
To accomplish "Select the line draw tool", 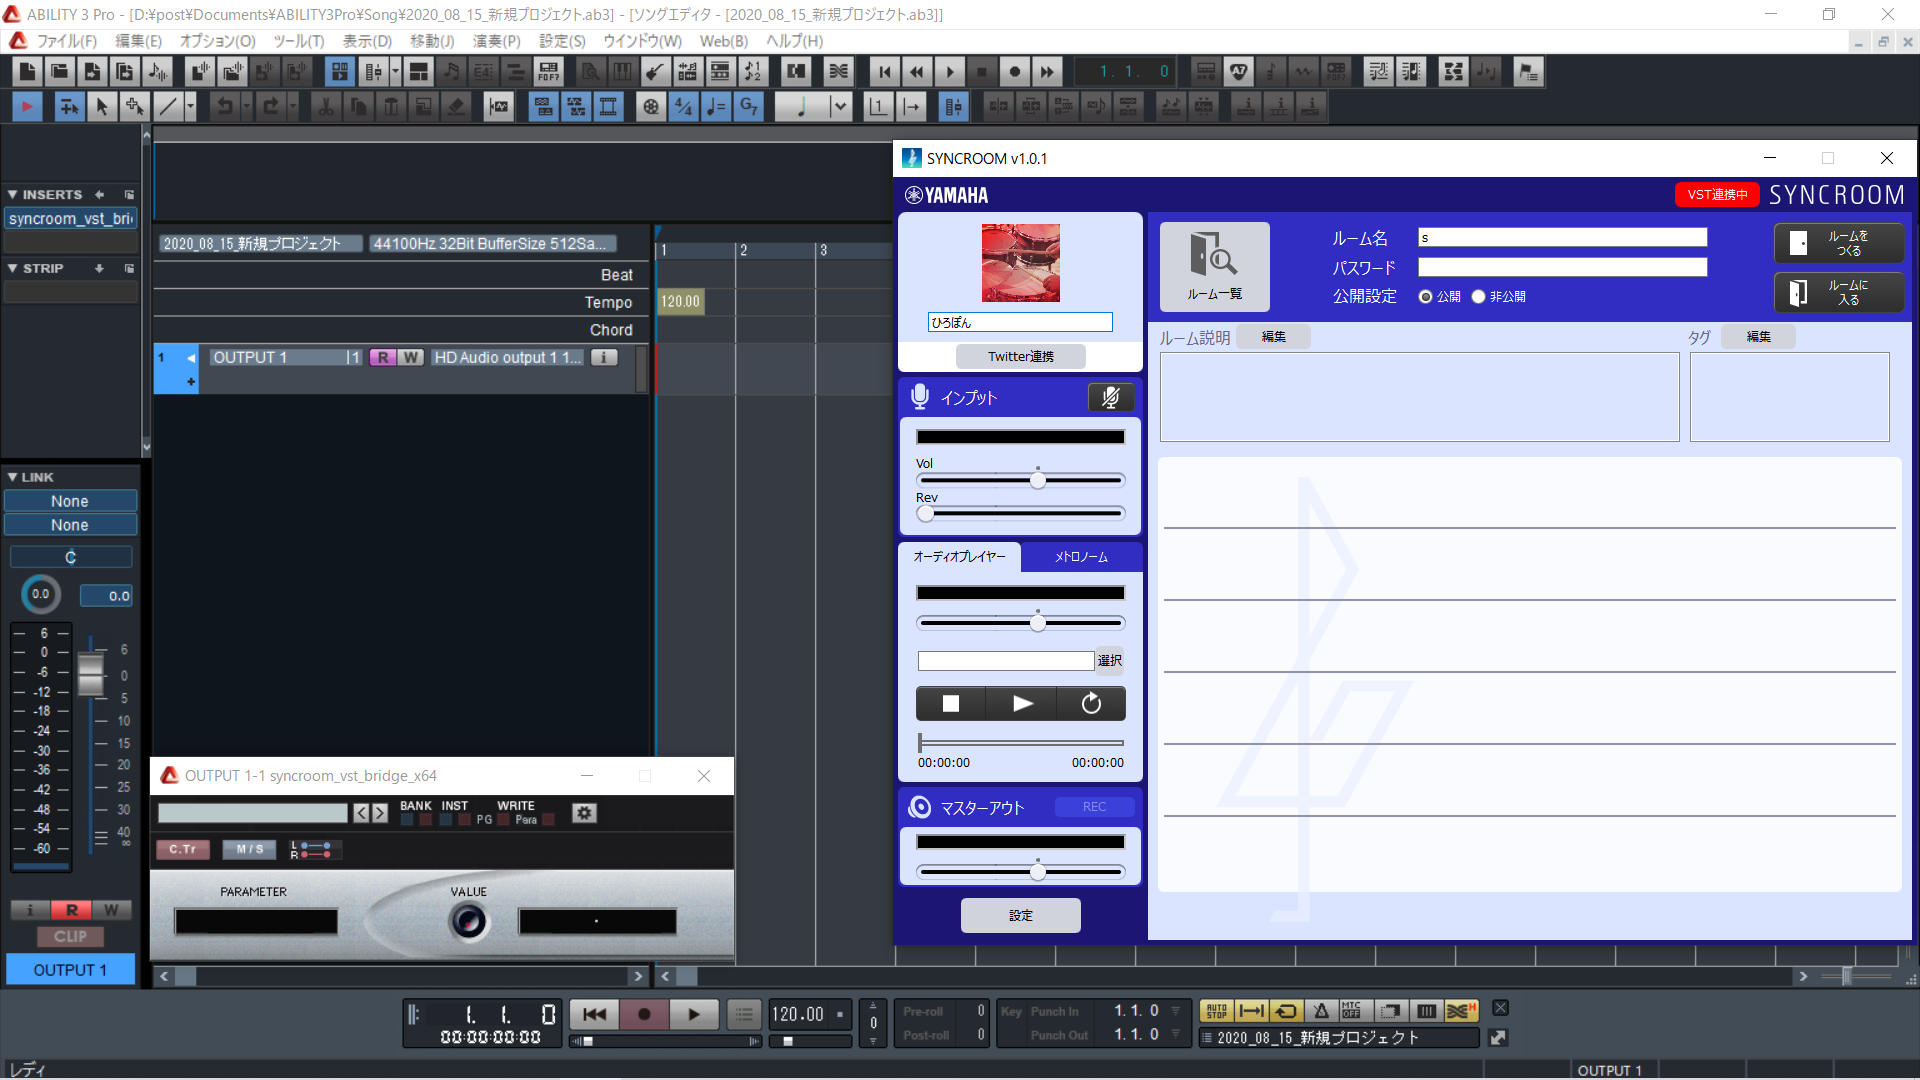I will click(x=168, y=107).
